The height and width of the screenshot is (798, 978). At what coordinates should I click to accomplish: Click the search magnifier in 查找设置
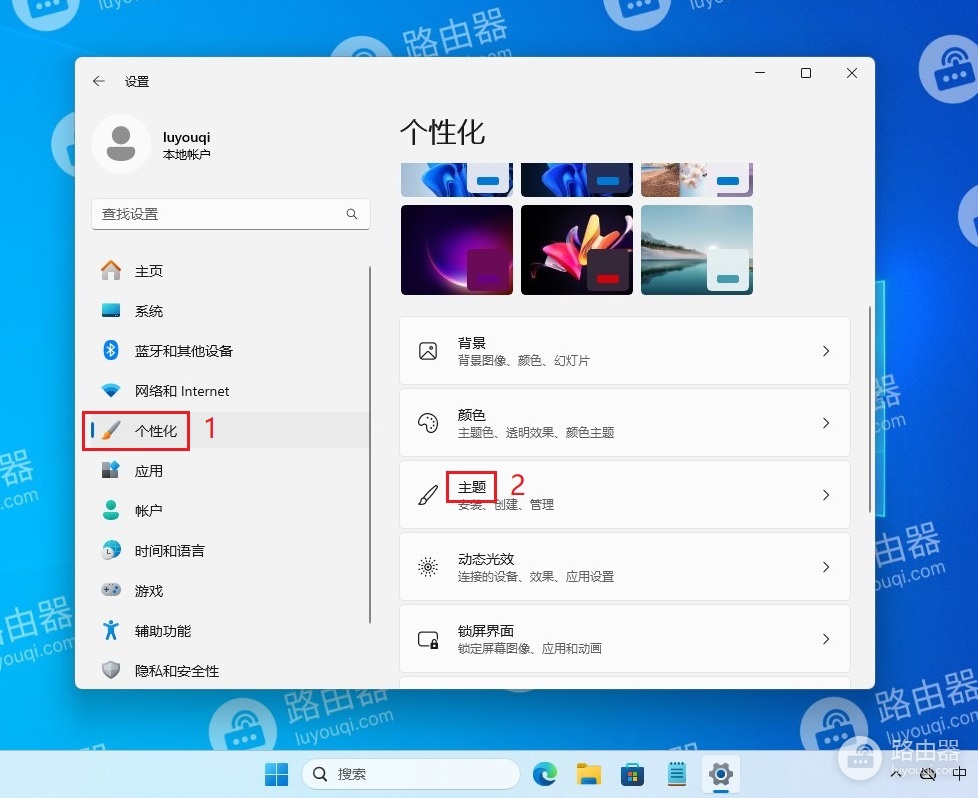(352, 214)
